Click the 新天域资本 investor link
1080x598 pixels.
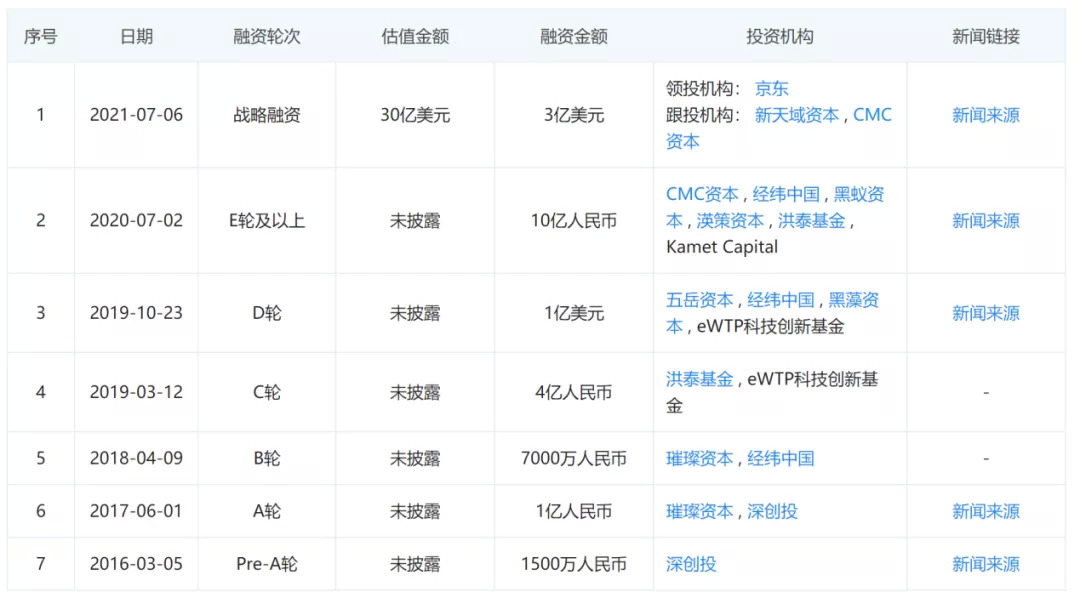click(x=796, y=115)
